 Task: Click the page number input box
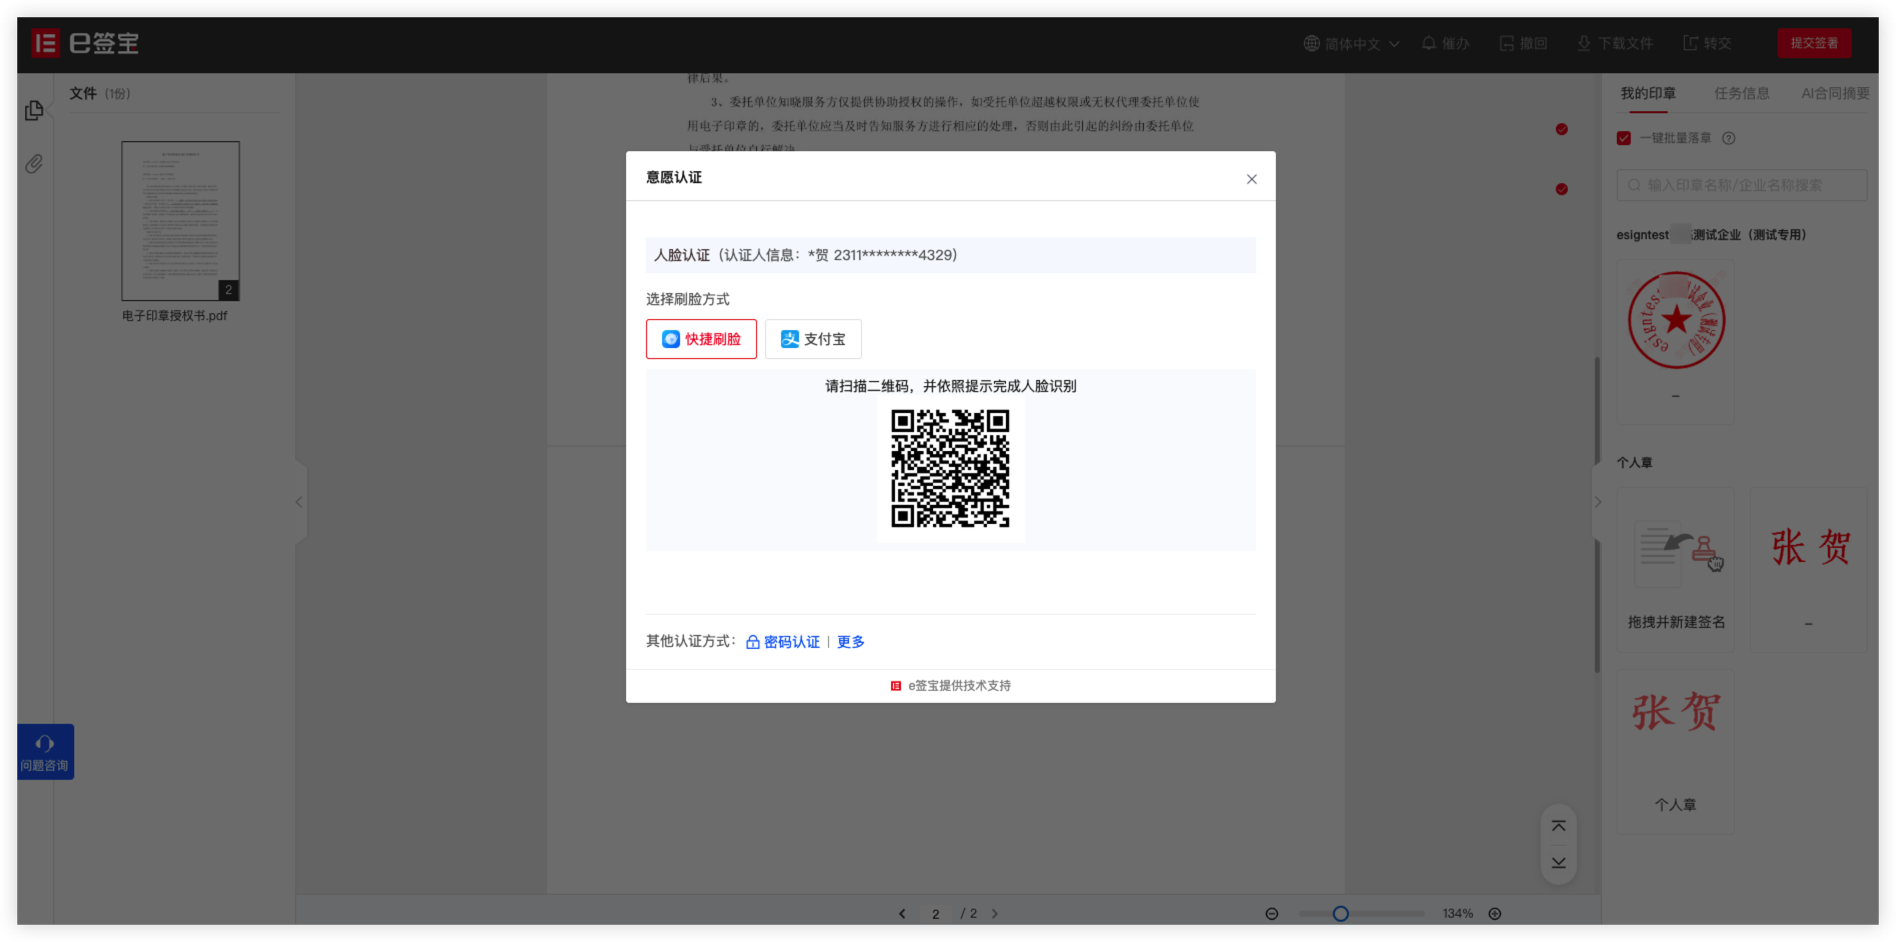coord(936,914)
